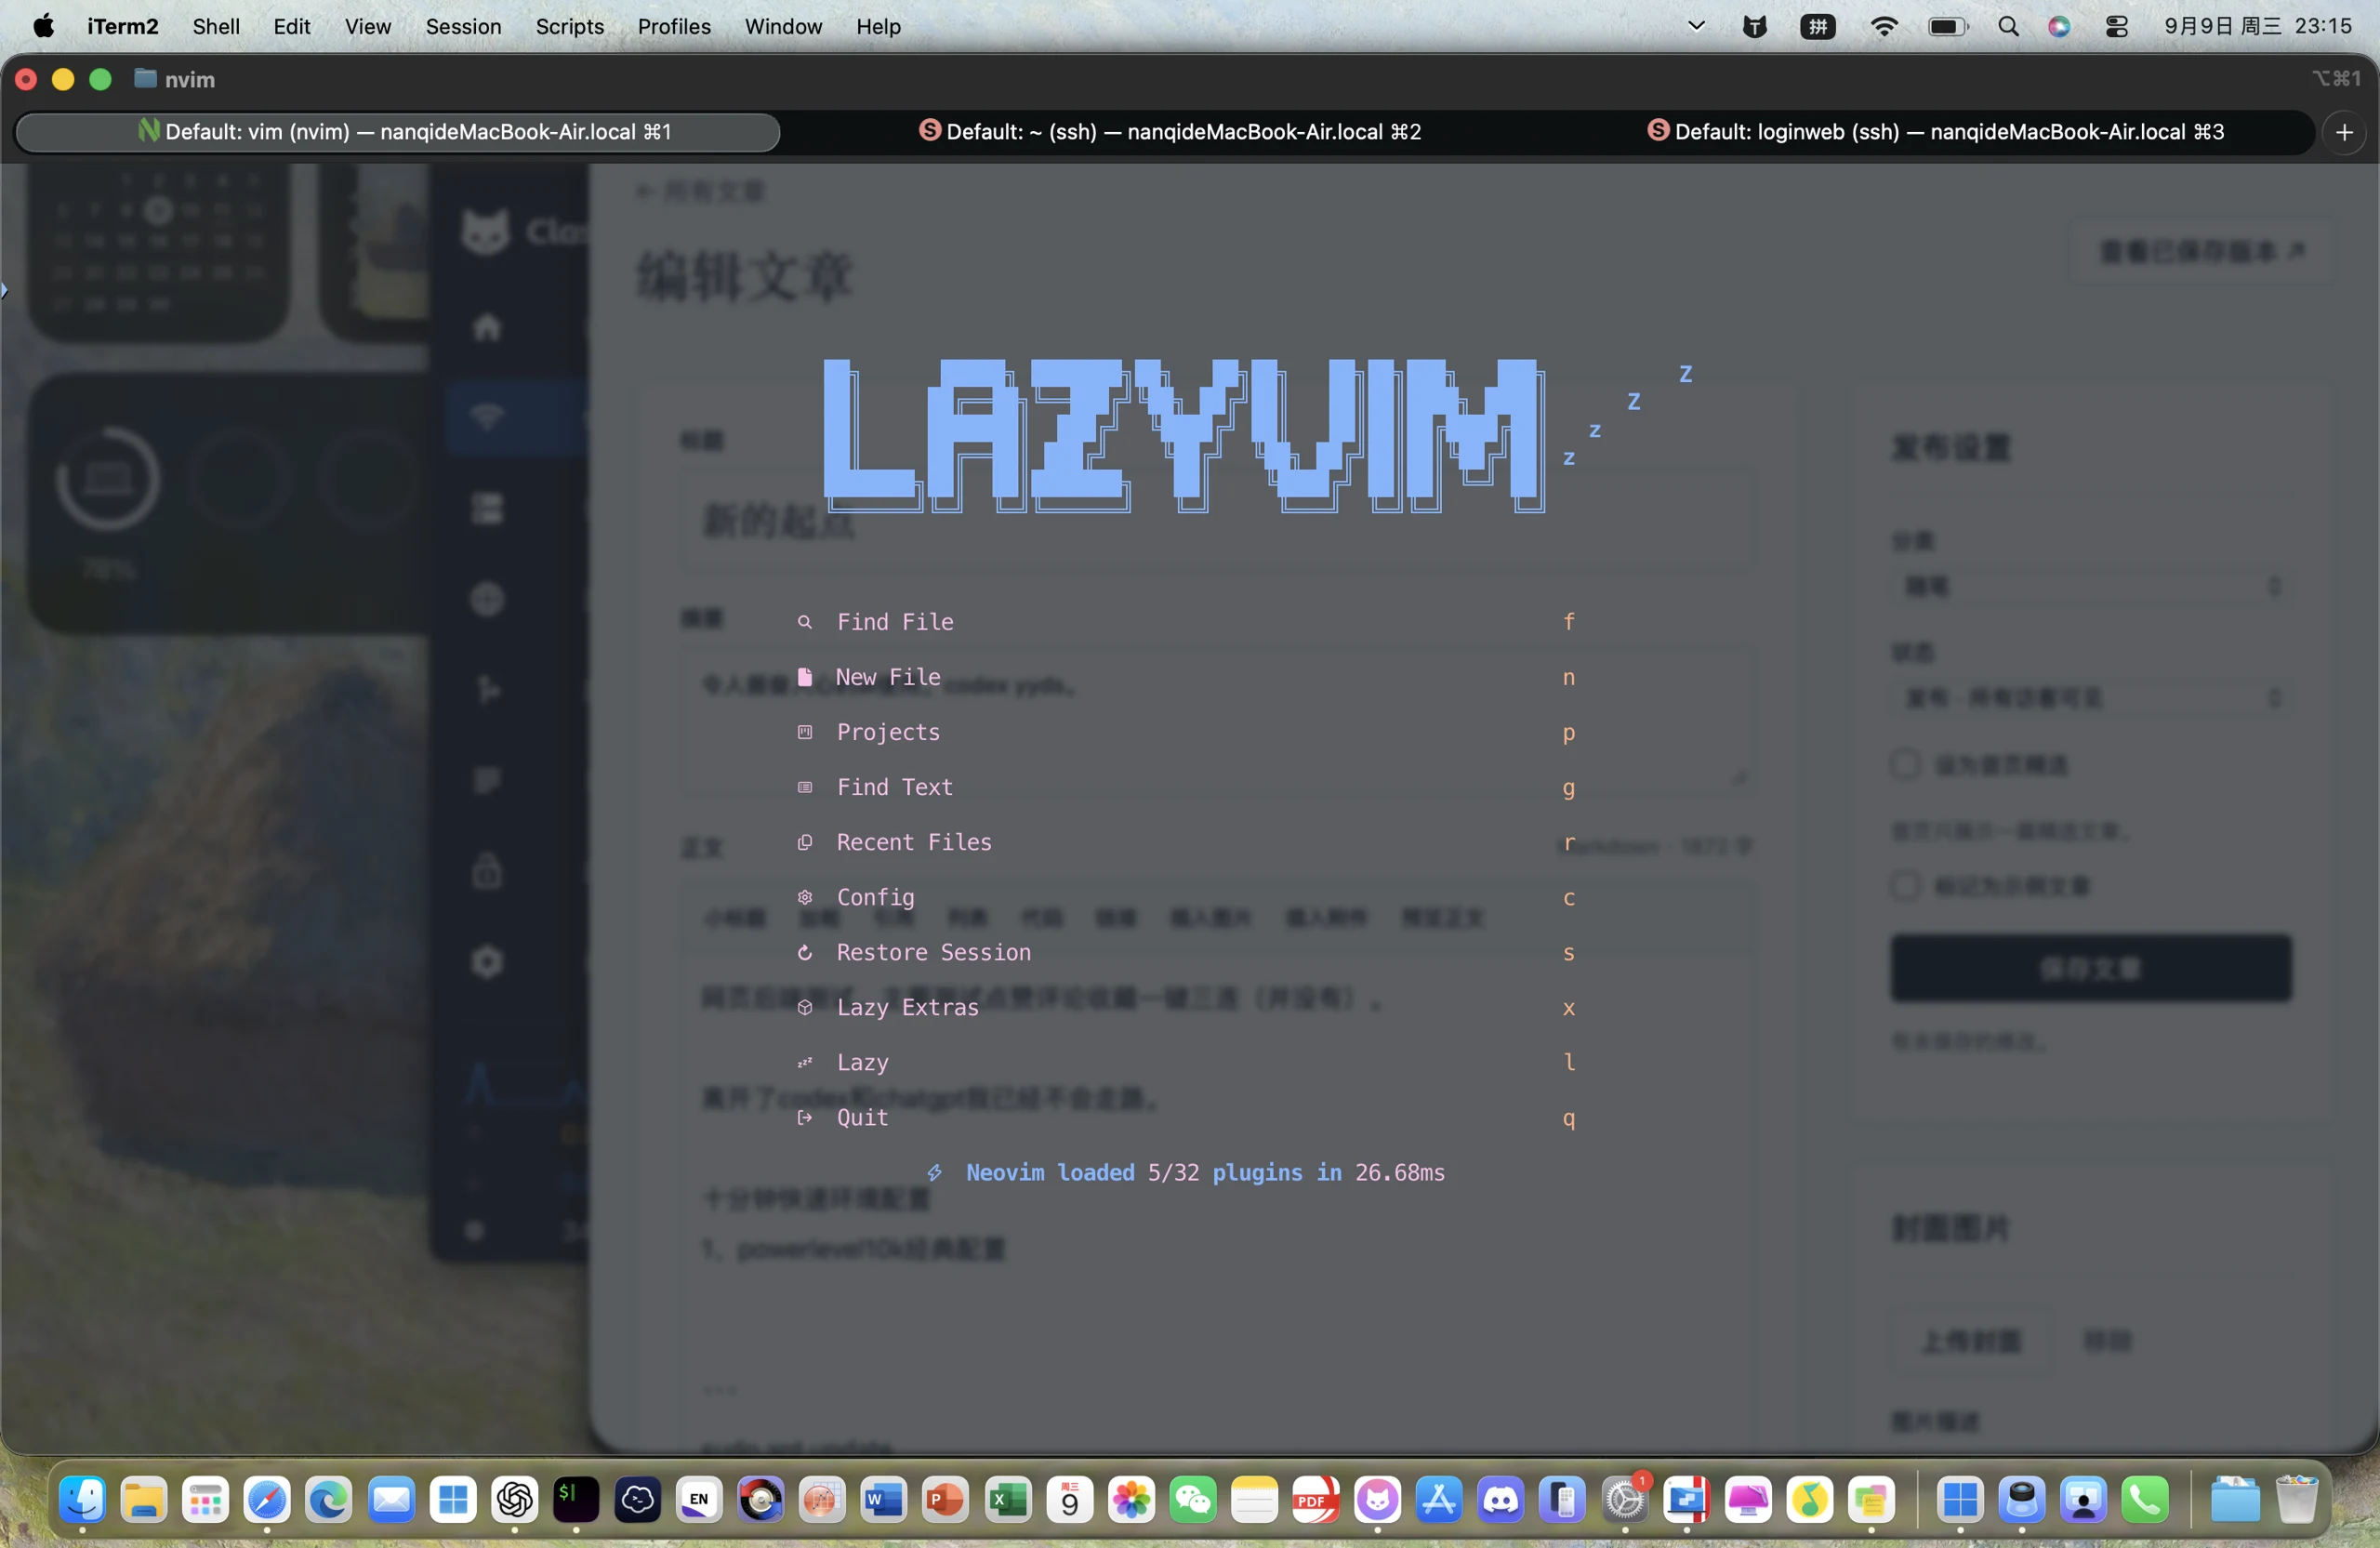Open the Window menu

coord(783,26)
